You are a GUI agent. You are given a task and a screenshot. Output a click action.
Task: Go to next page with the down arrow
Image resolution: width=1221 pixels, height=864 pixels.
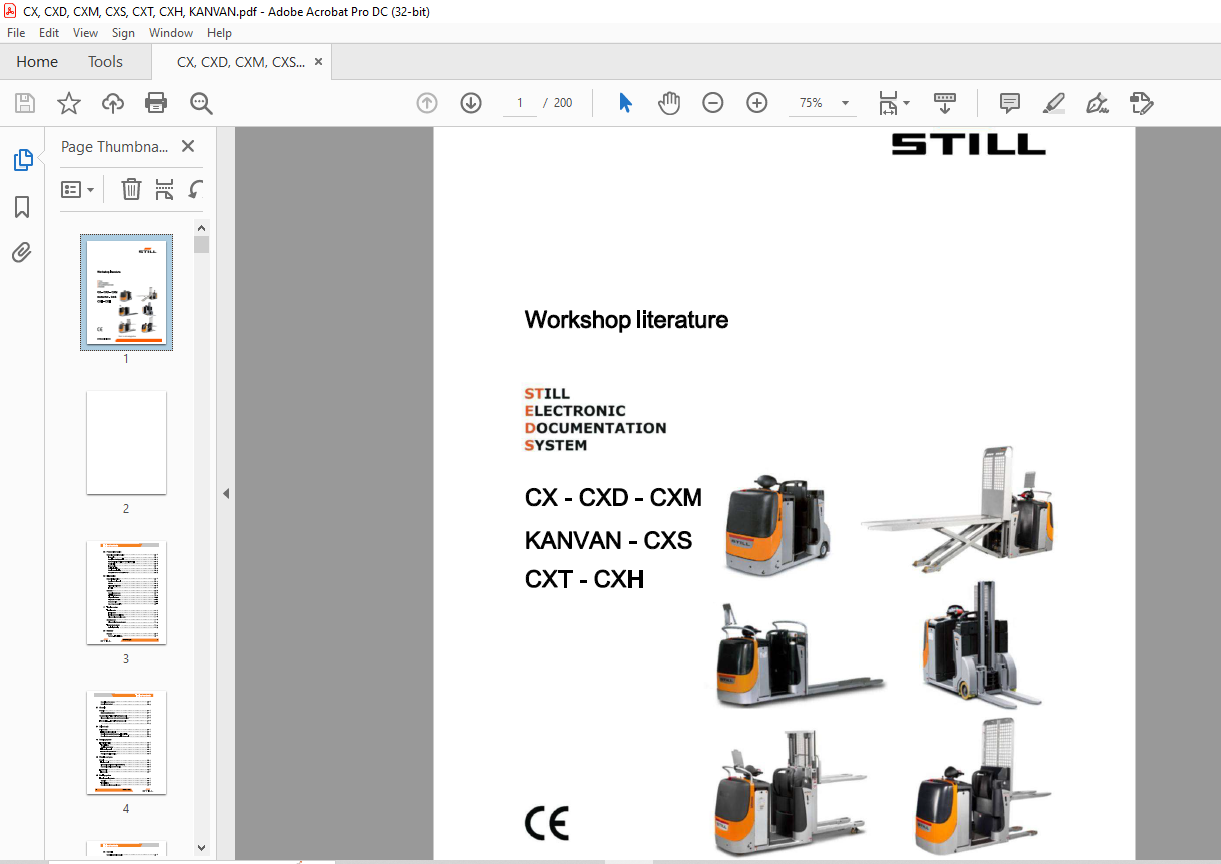pyautogui.click(x=471, y=103)
